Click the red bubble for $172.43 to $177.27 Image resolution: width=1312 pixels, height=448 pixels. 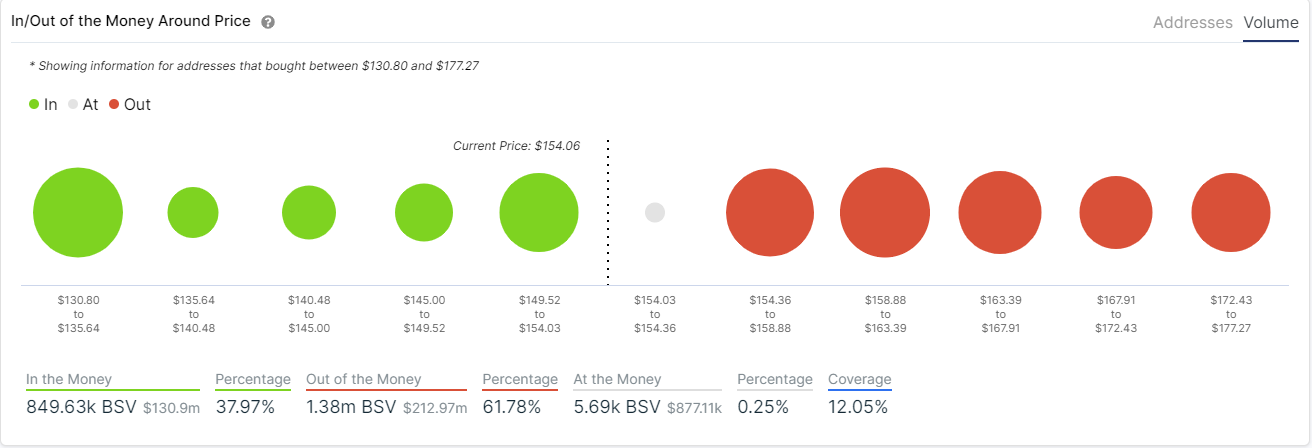click(1231, 213)
